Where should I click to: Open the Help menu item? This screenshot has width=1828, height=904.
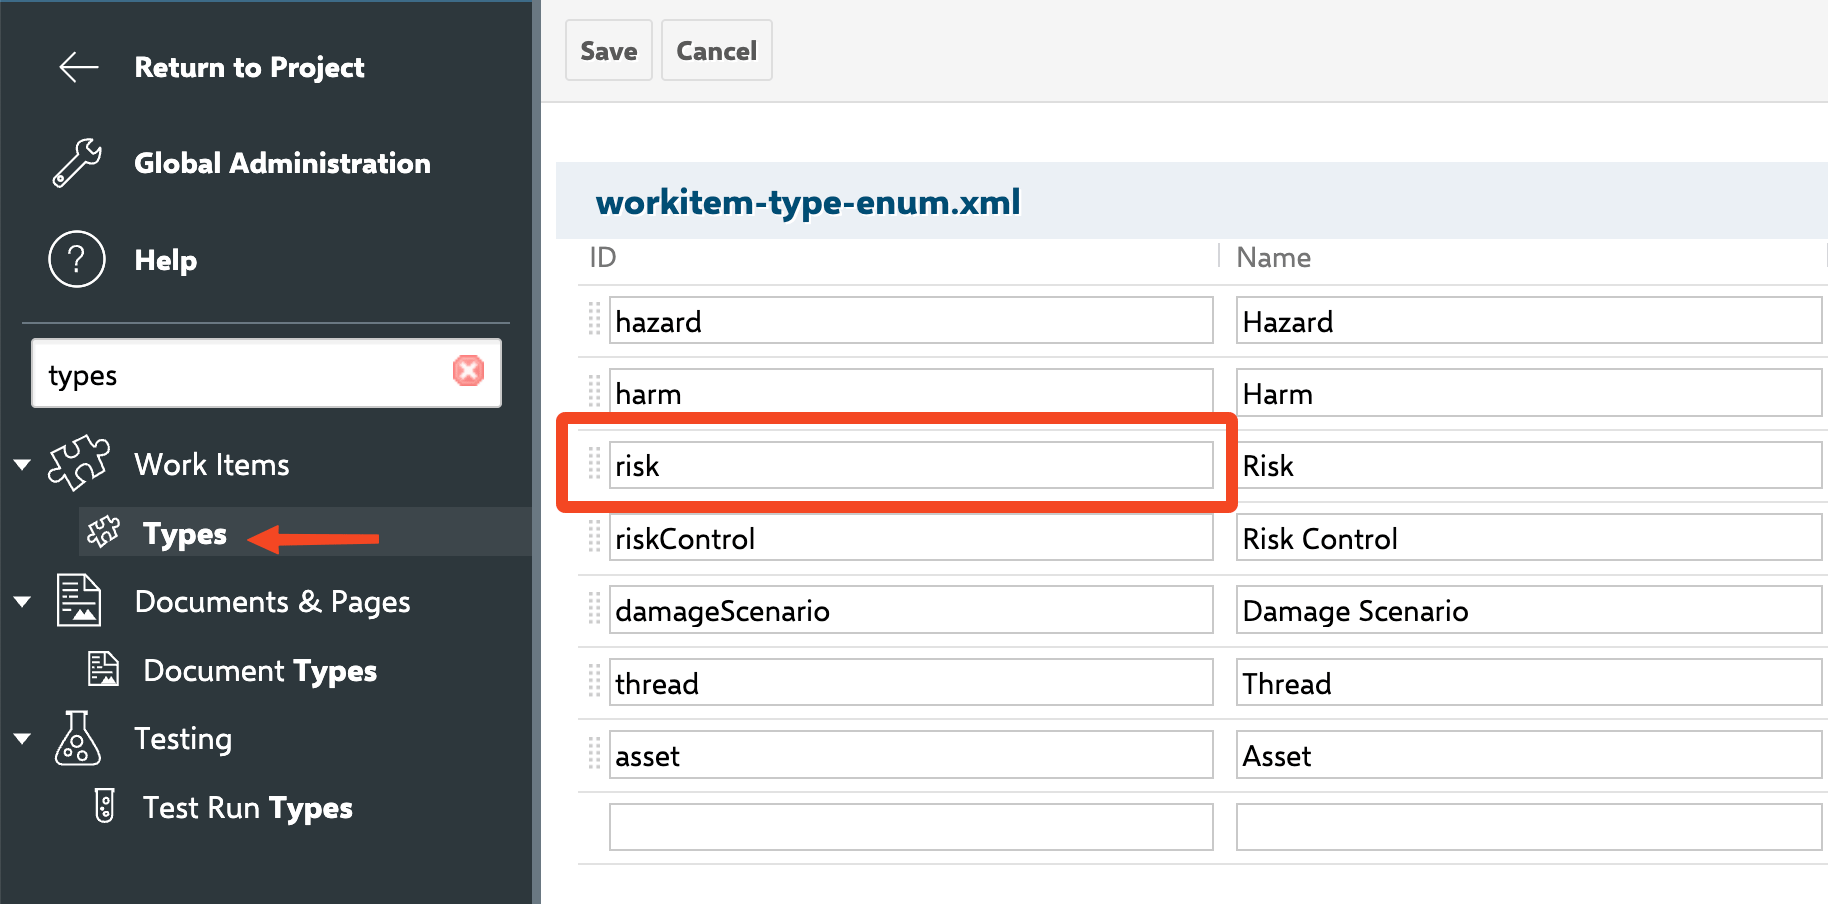[166, 260]
